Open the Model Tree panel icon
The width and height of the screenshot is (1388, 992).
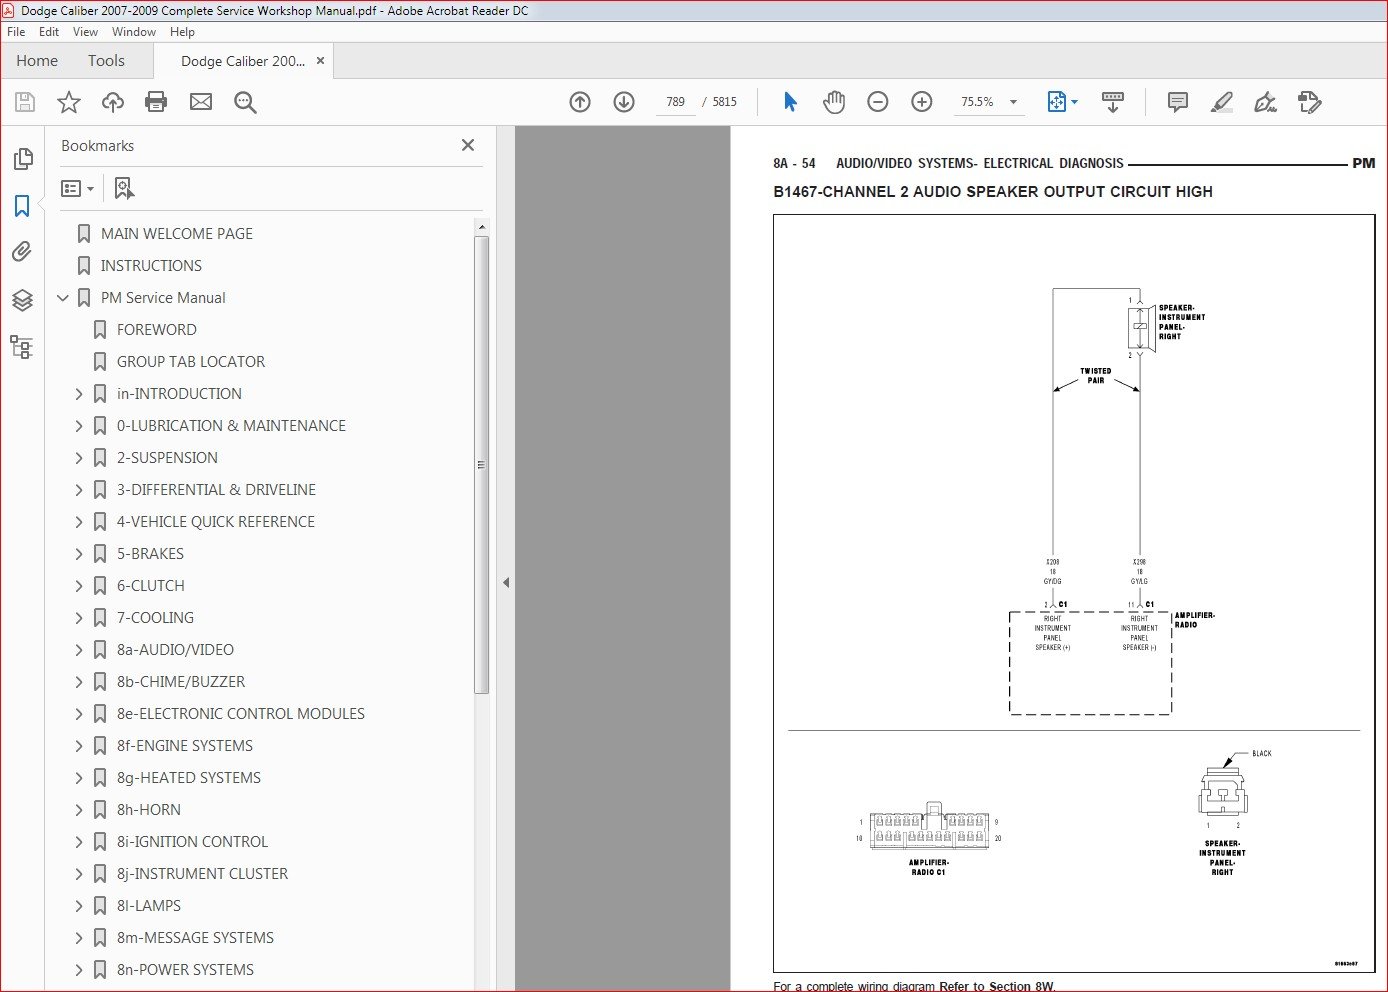point(22,347)
